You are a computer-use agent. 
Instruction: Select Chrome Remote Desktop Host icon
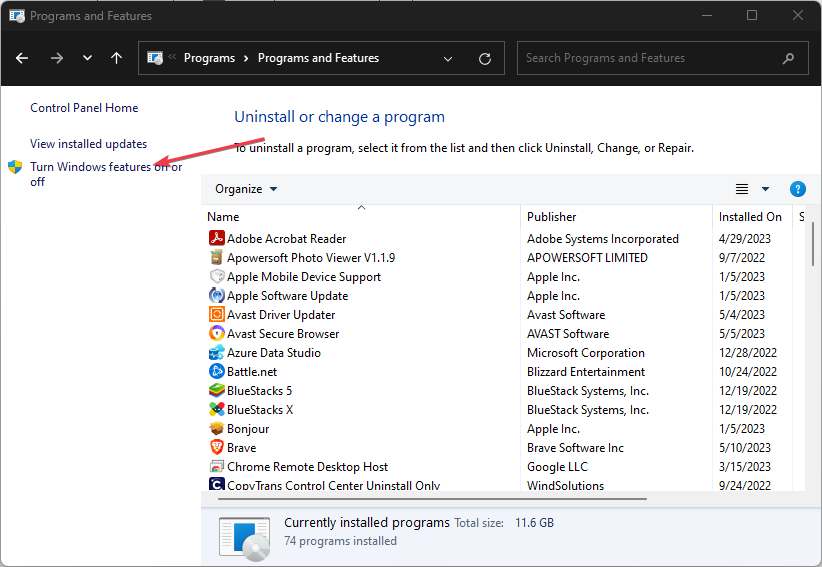(x=217, y=466)
